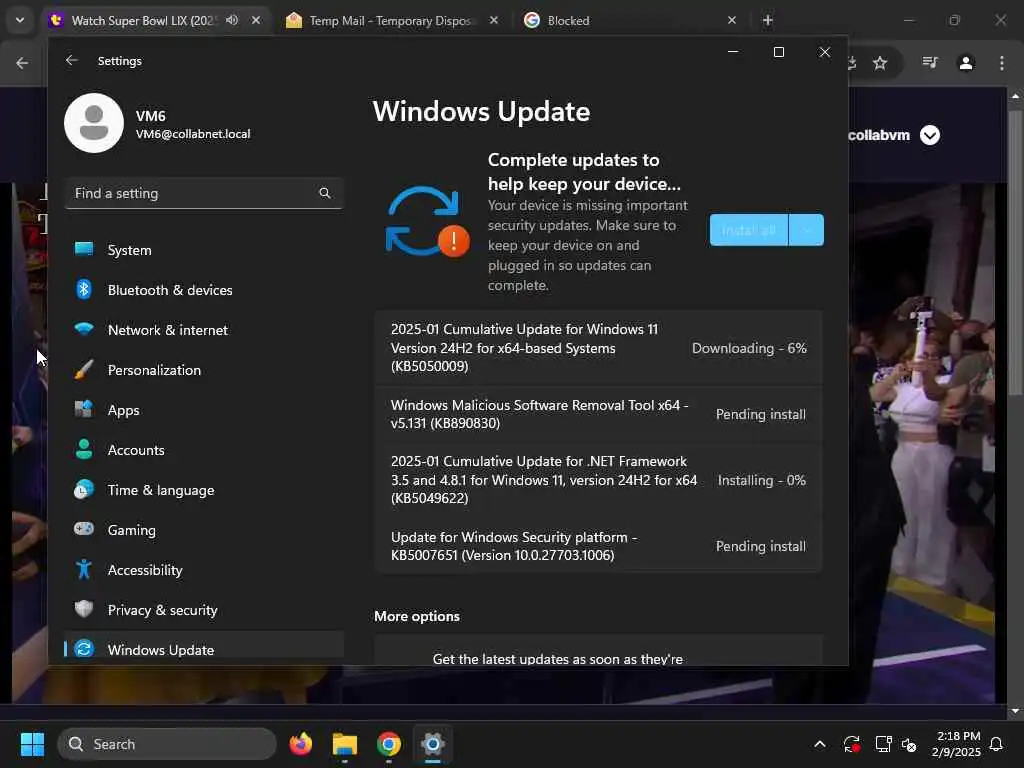Click Get the latest updates option
Image resolution: width=1024 pixels, height=768 pixels.
click(598, 650)
